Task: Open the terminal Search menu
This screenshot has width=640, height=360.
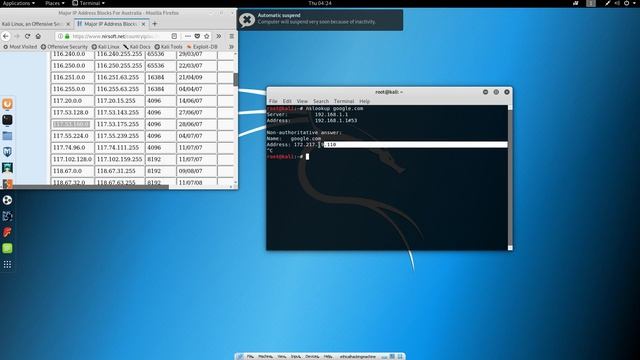Action: (x=321, y=101)
